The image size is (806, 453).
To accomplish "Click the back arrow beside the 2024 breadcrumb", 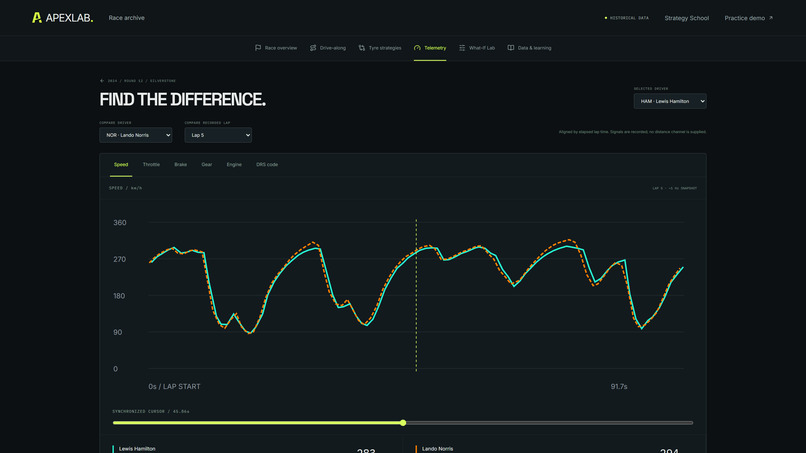I will point(102,81).
